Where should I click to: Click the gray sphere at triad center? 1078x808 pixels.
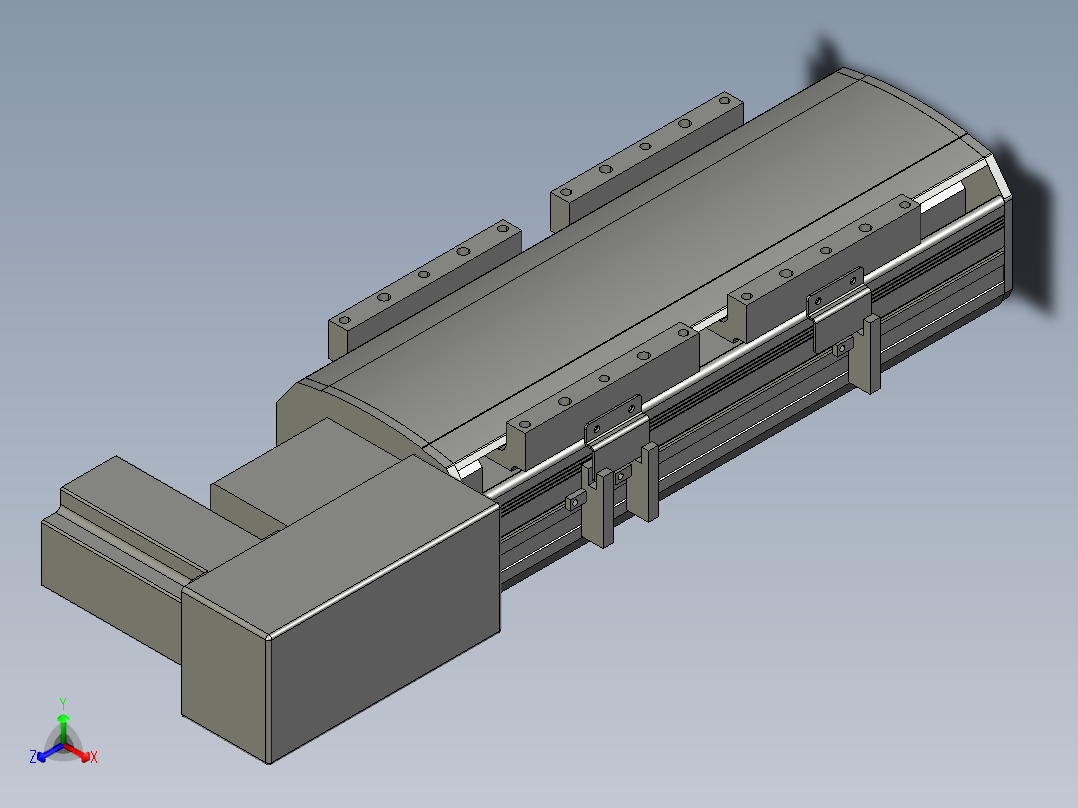[x=63, y=745]
